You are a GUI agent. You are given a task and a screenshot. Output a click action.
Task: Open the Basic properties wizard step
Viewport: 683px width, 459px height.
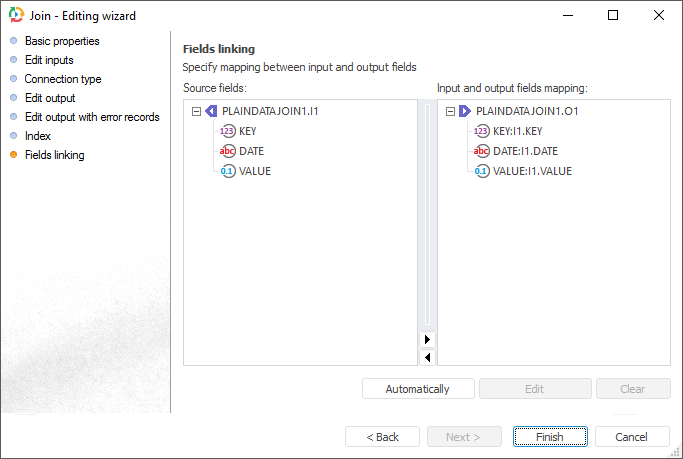coord(62,41)
